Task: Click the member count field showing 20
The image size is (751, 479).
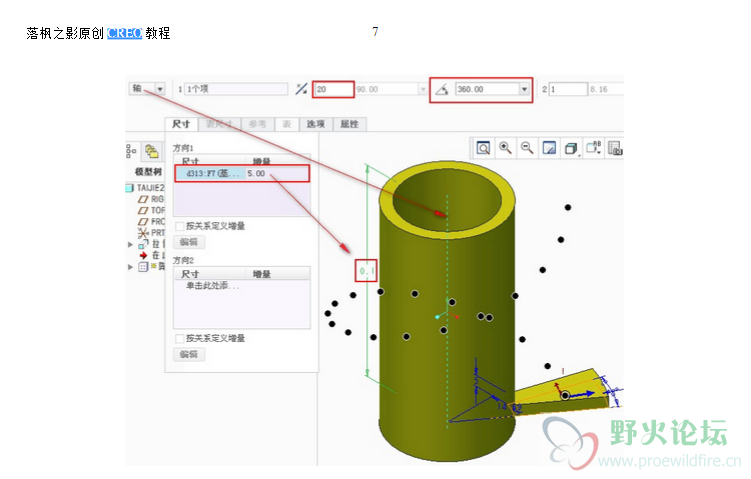Action: click(x=333, y=90)
